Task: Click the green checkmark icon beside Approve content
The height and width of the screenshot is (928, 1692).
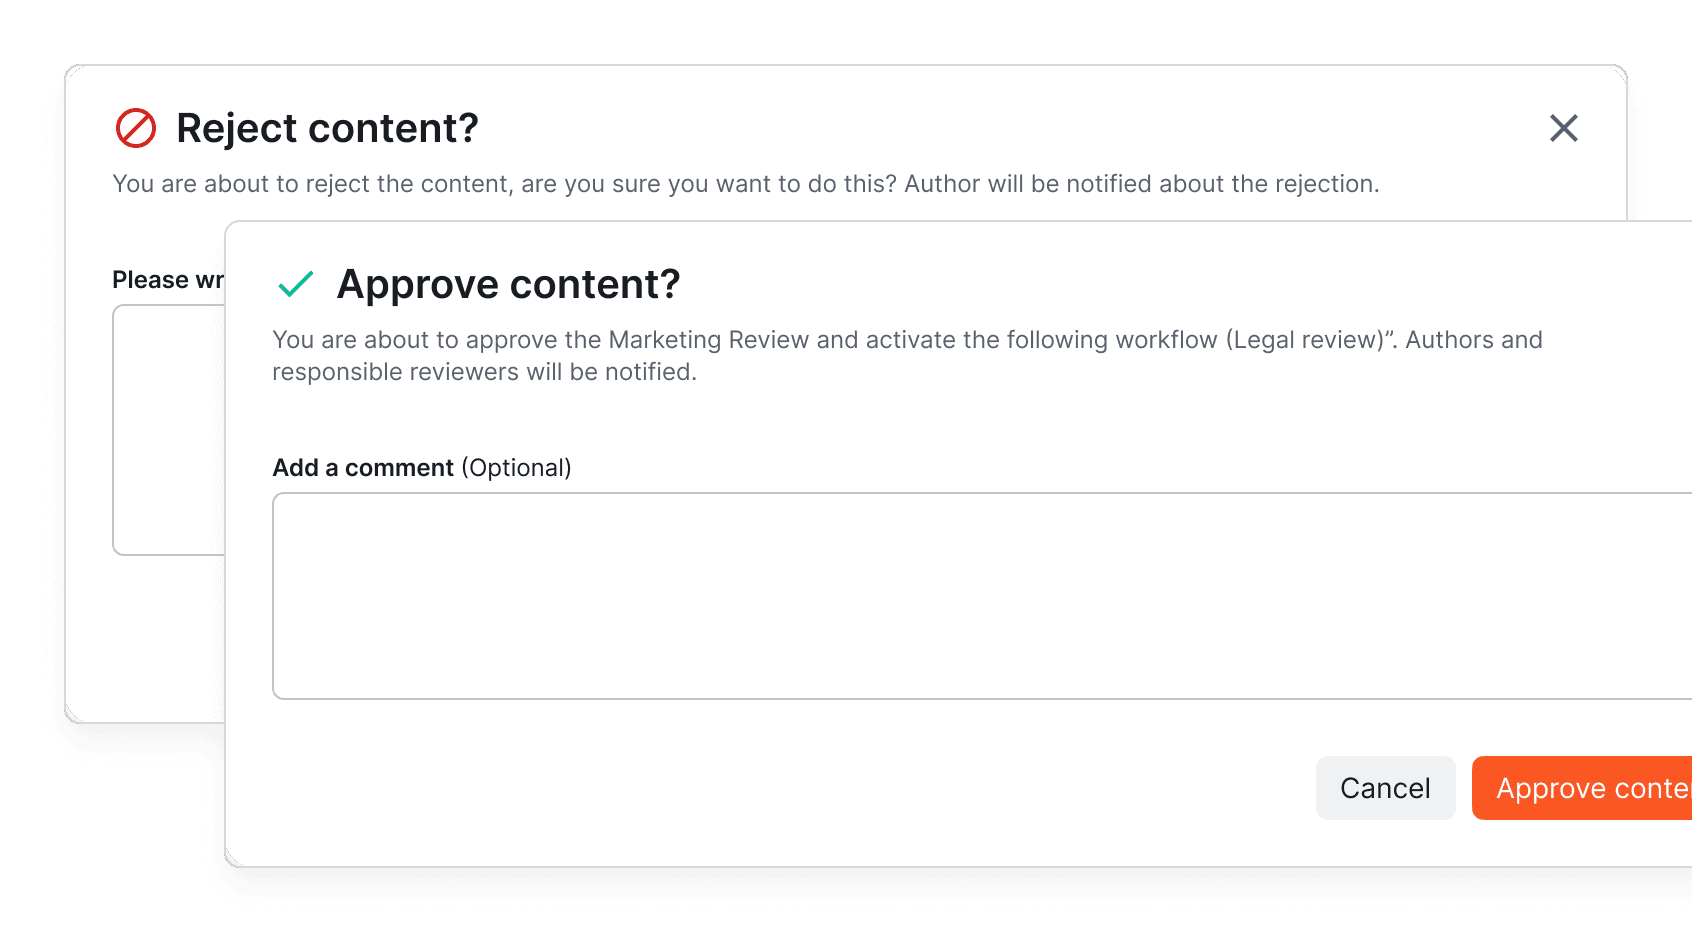Action: pyautogui.click(x=294, y=286)
